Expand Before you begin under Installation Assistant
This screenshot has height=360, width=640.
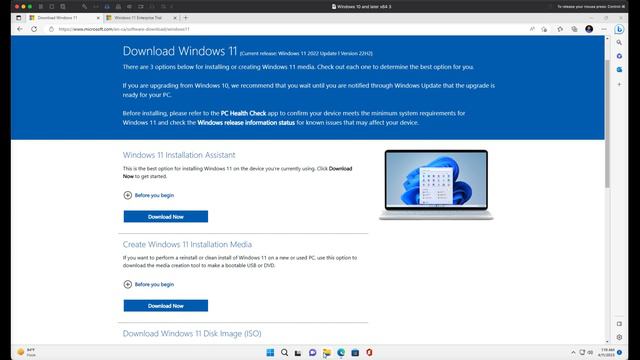click(149, 195)
